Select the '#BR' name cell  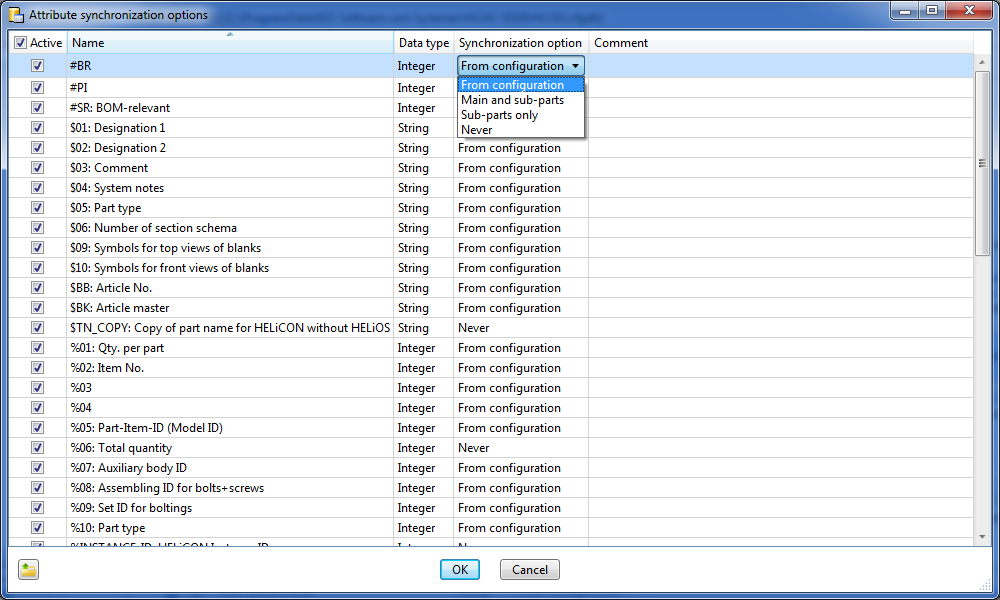[x=230, y=66]
